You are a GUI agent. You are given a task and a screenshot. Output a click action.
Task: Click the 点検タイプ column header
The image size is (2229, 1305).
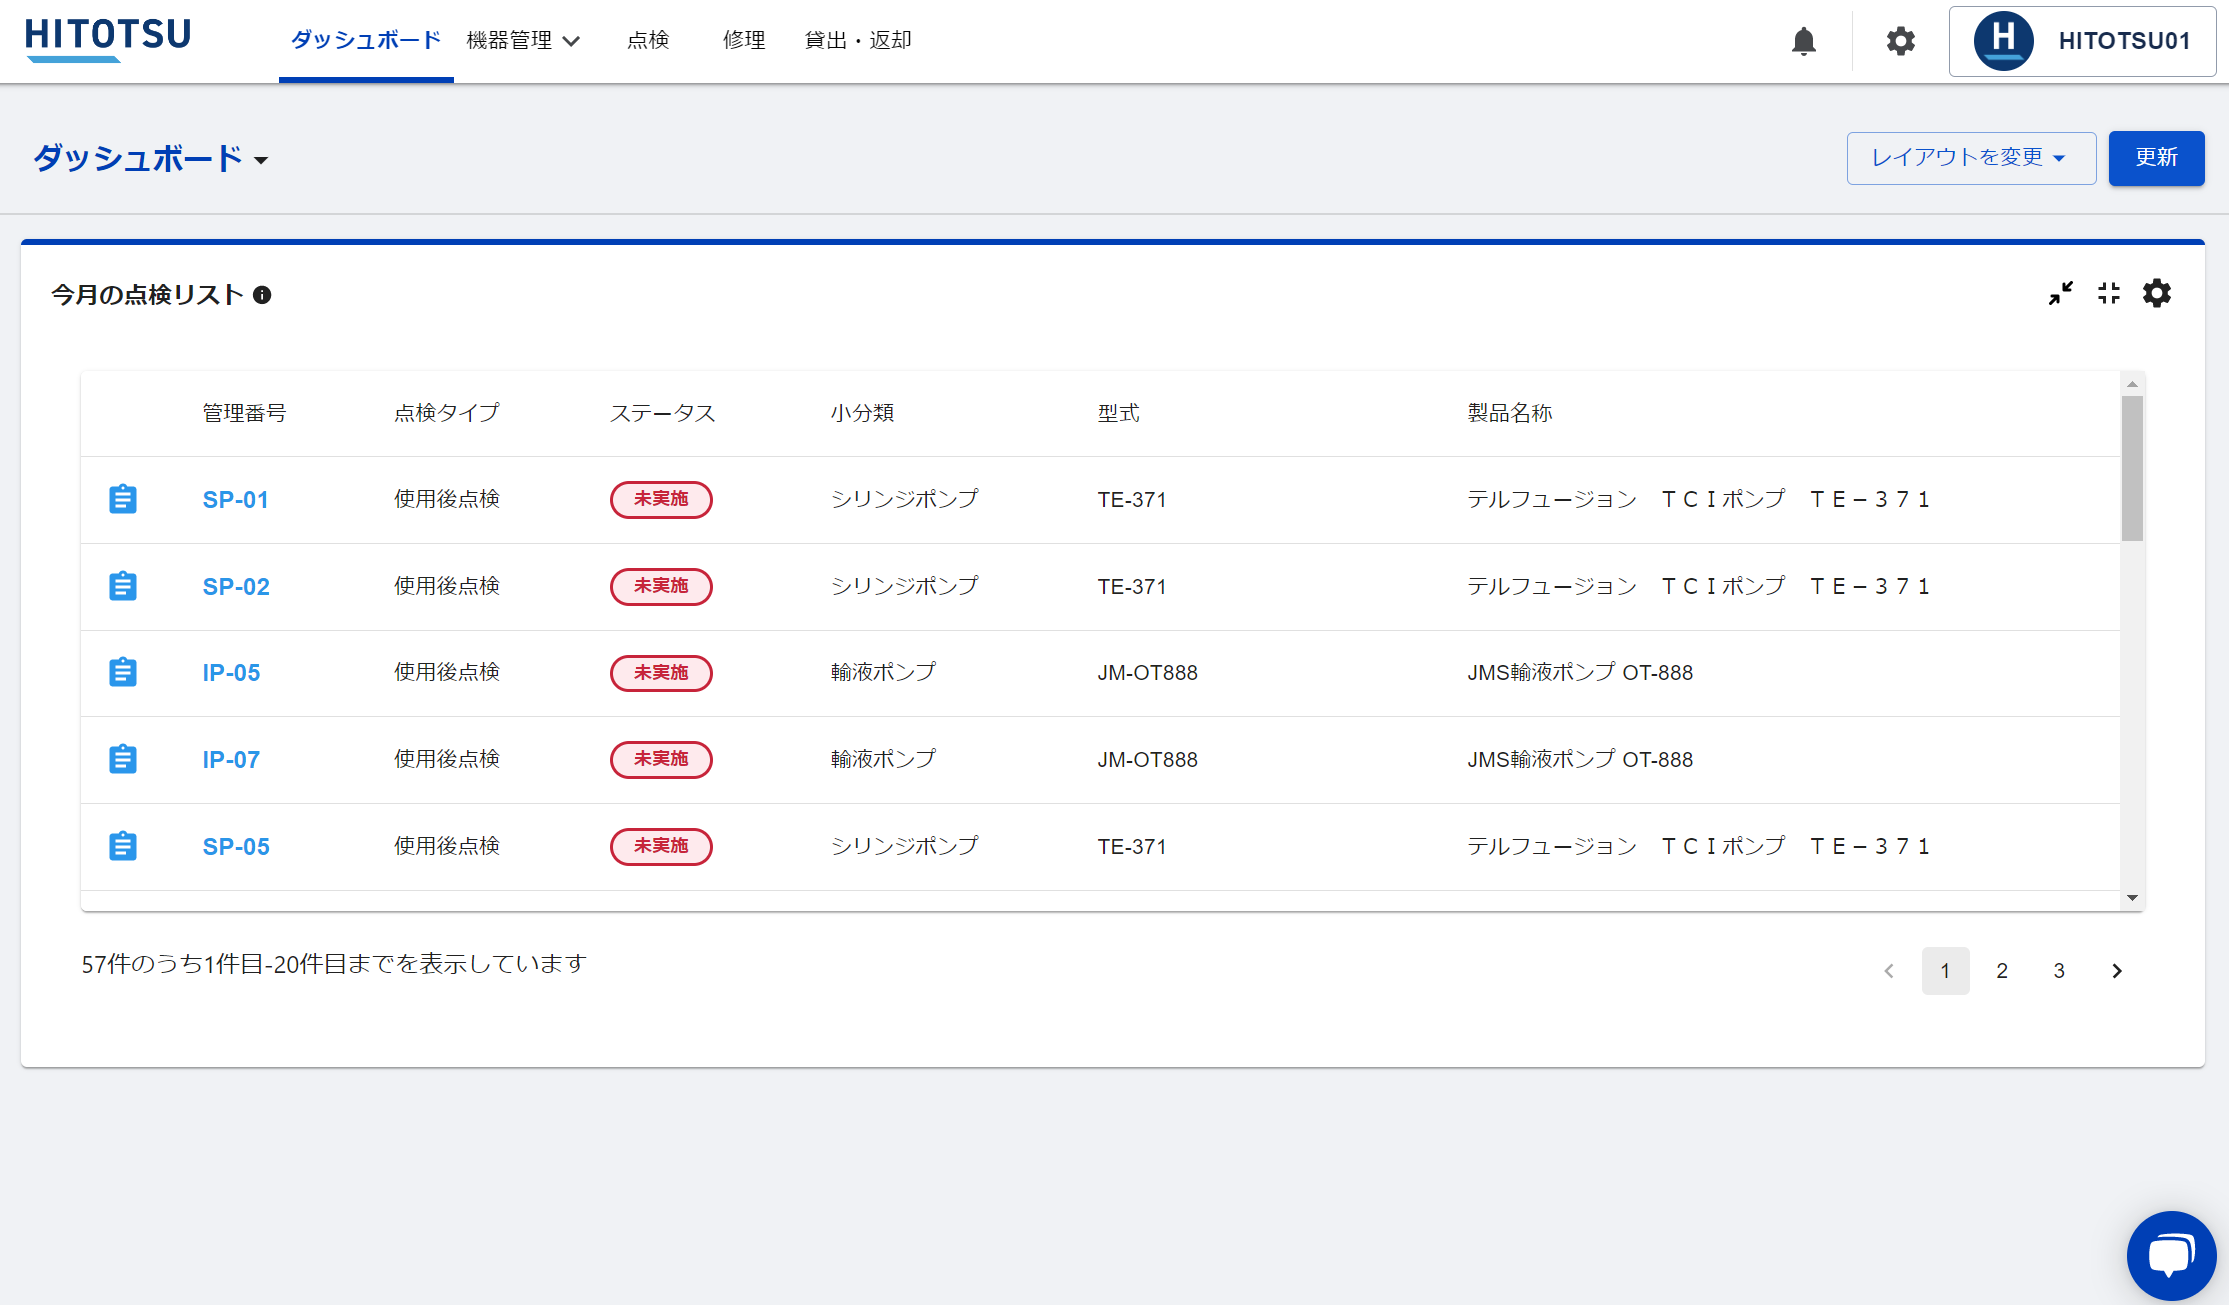tap(446, 413)
